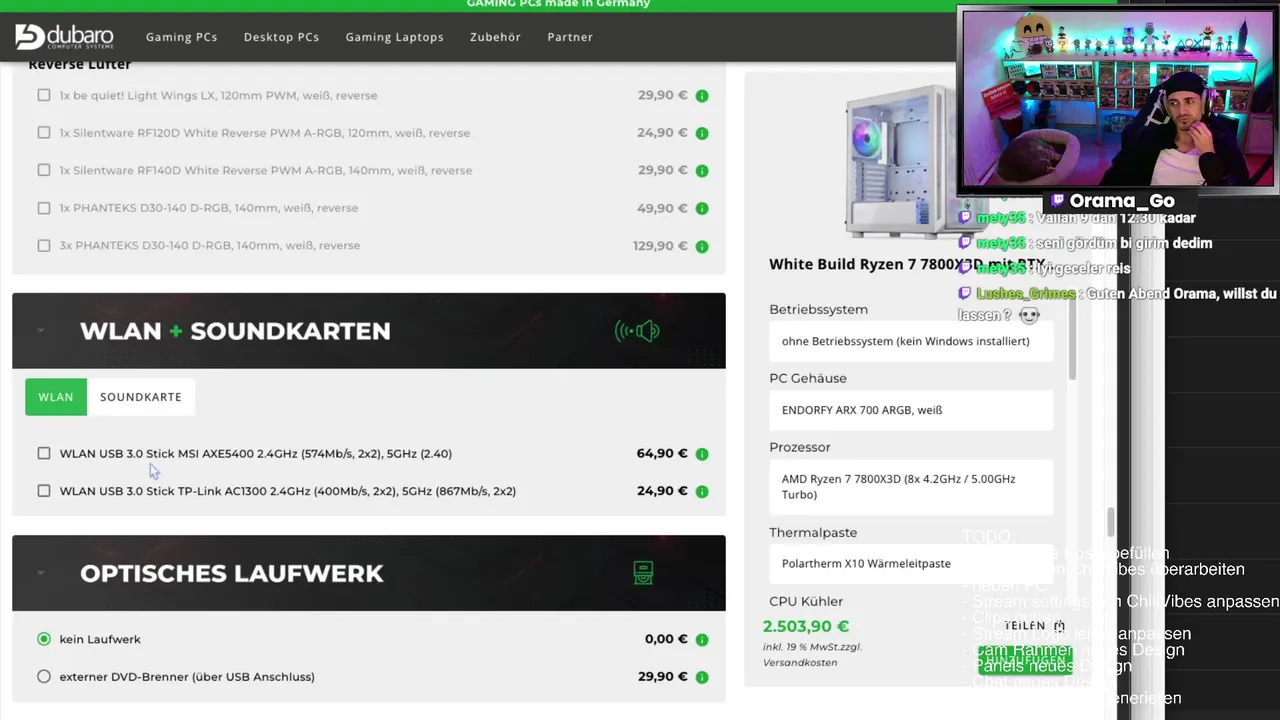Click the Thermalpaste label
The height and width of the screenshot is (720, 1280).
813,533
